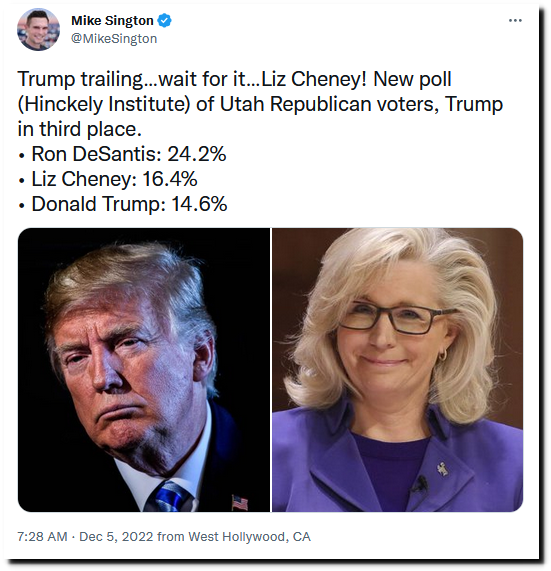Click the "Trump trailing...wait for it" opening line

point(138,79)
